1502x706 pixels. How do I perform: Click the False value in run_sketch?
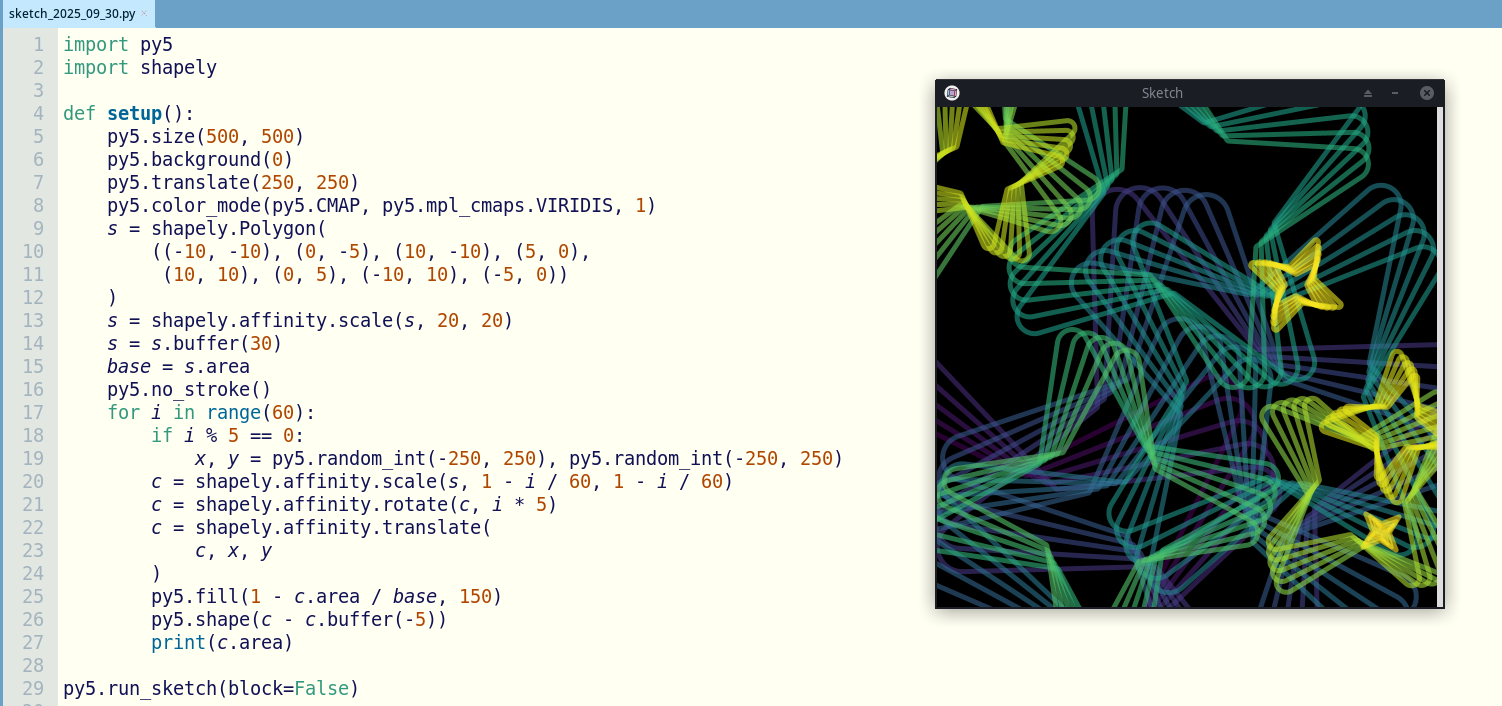[321, 688]
